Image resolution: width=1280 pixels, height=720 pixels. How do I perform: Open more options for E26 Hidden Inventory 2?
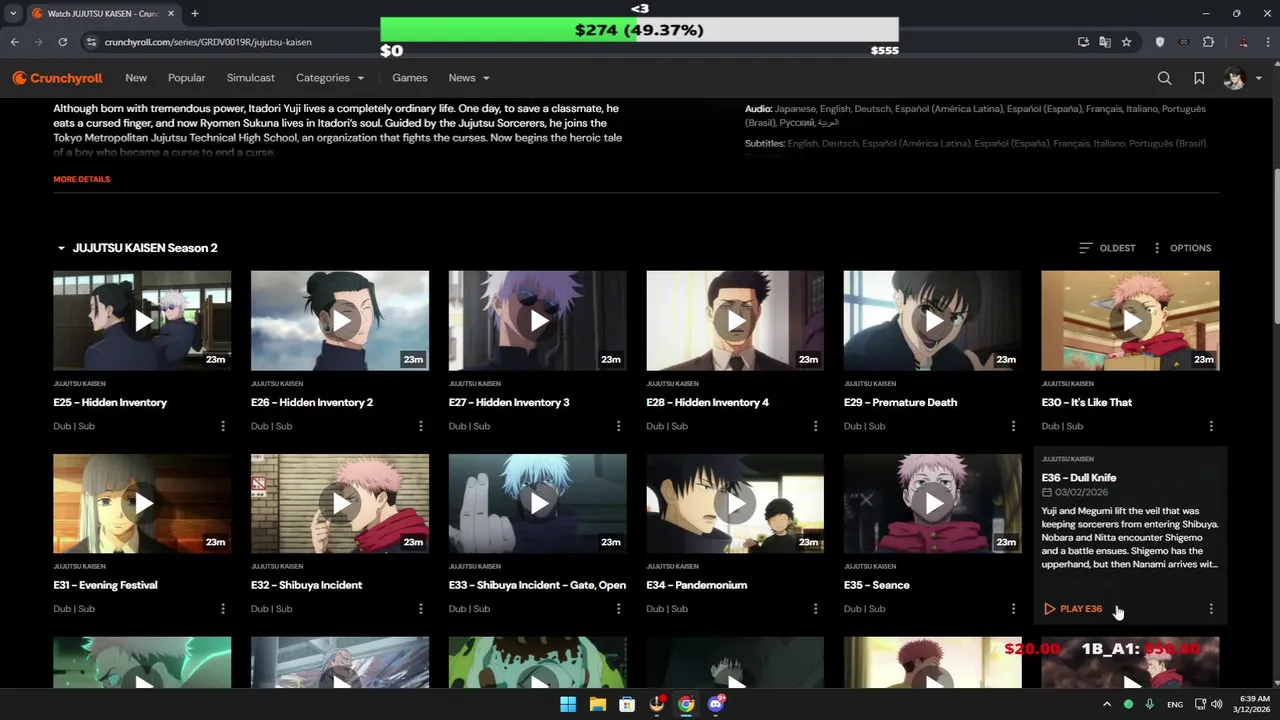click(420, 426)
